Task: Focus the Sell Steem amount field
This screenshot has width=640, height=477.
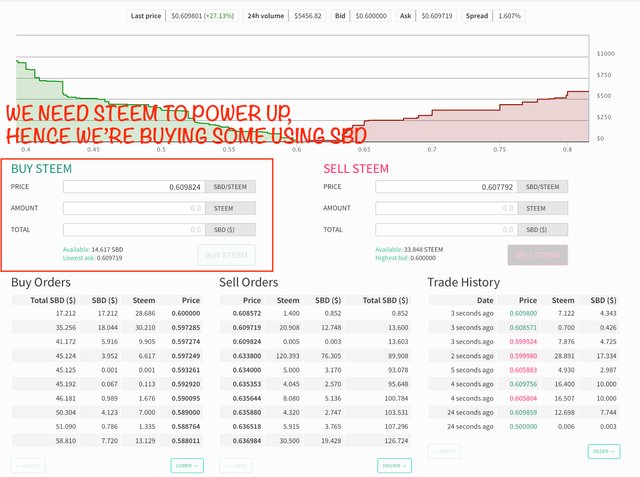Action: point(446,208)
